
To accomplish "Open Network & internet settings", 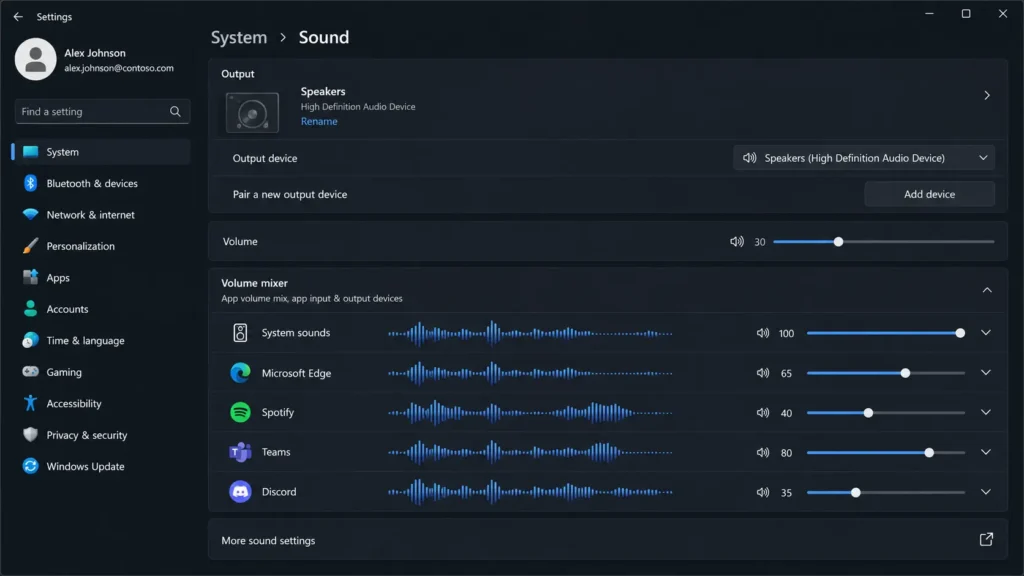I will click(101, 215).
